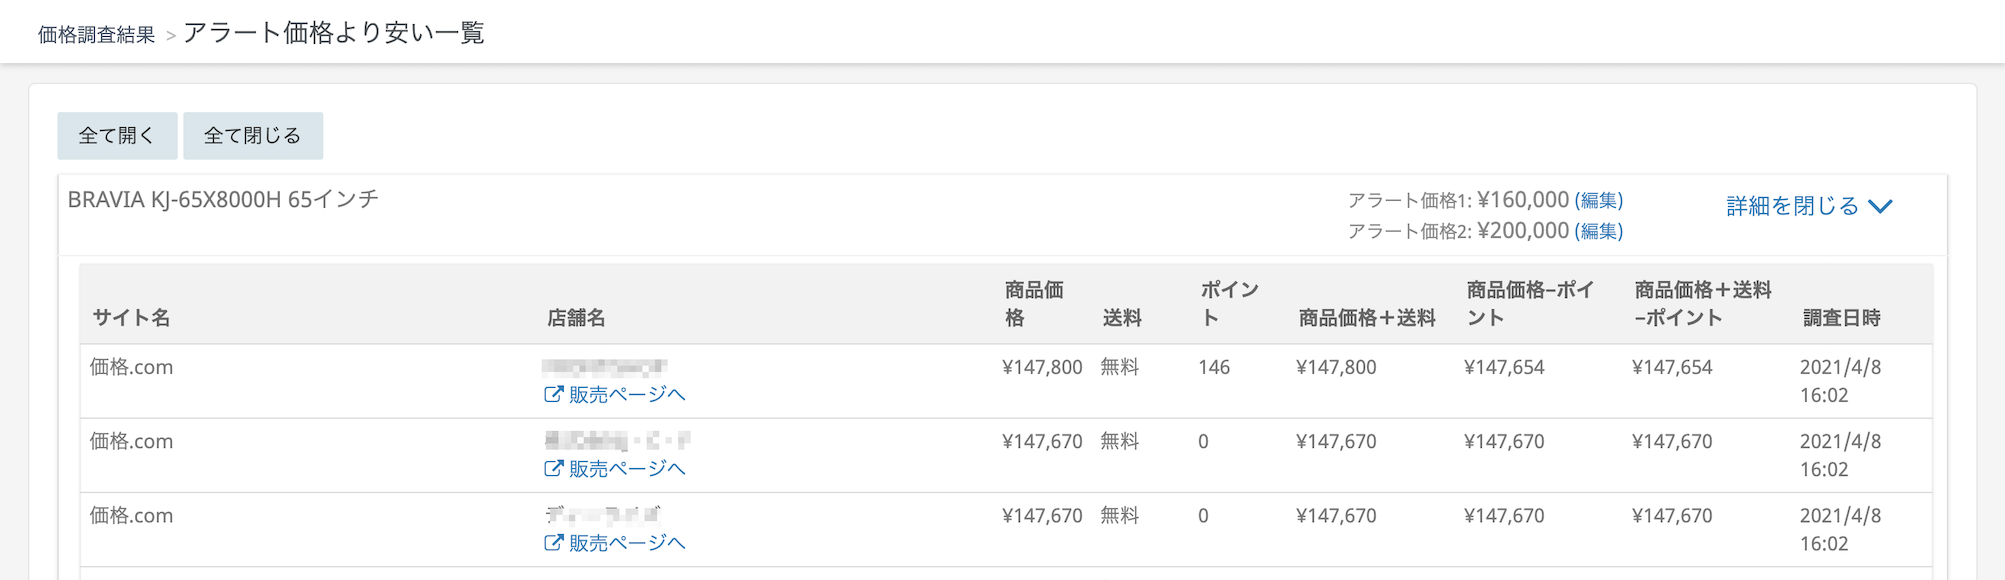Open 販売ページへ link for the ¥147,800 listing
Viewport: 2005px width, 580px height.
coord(626,395)
